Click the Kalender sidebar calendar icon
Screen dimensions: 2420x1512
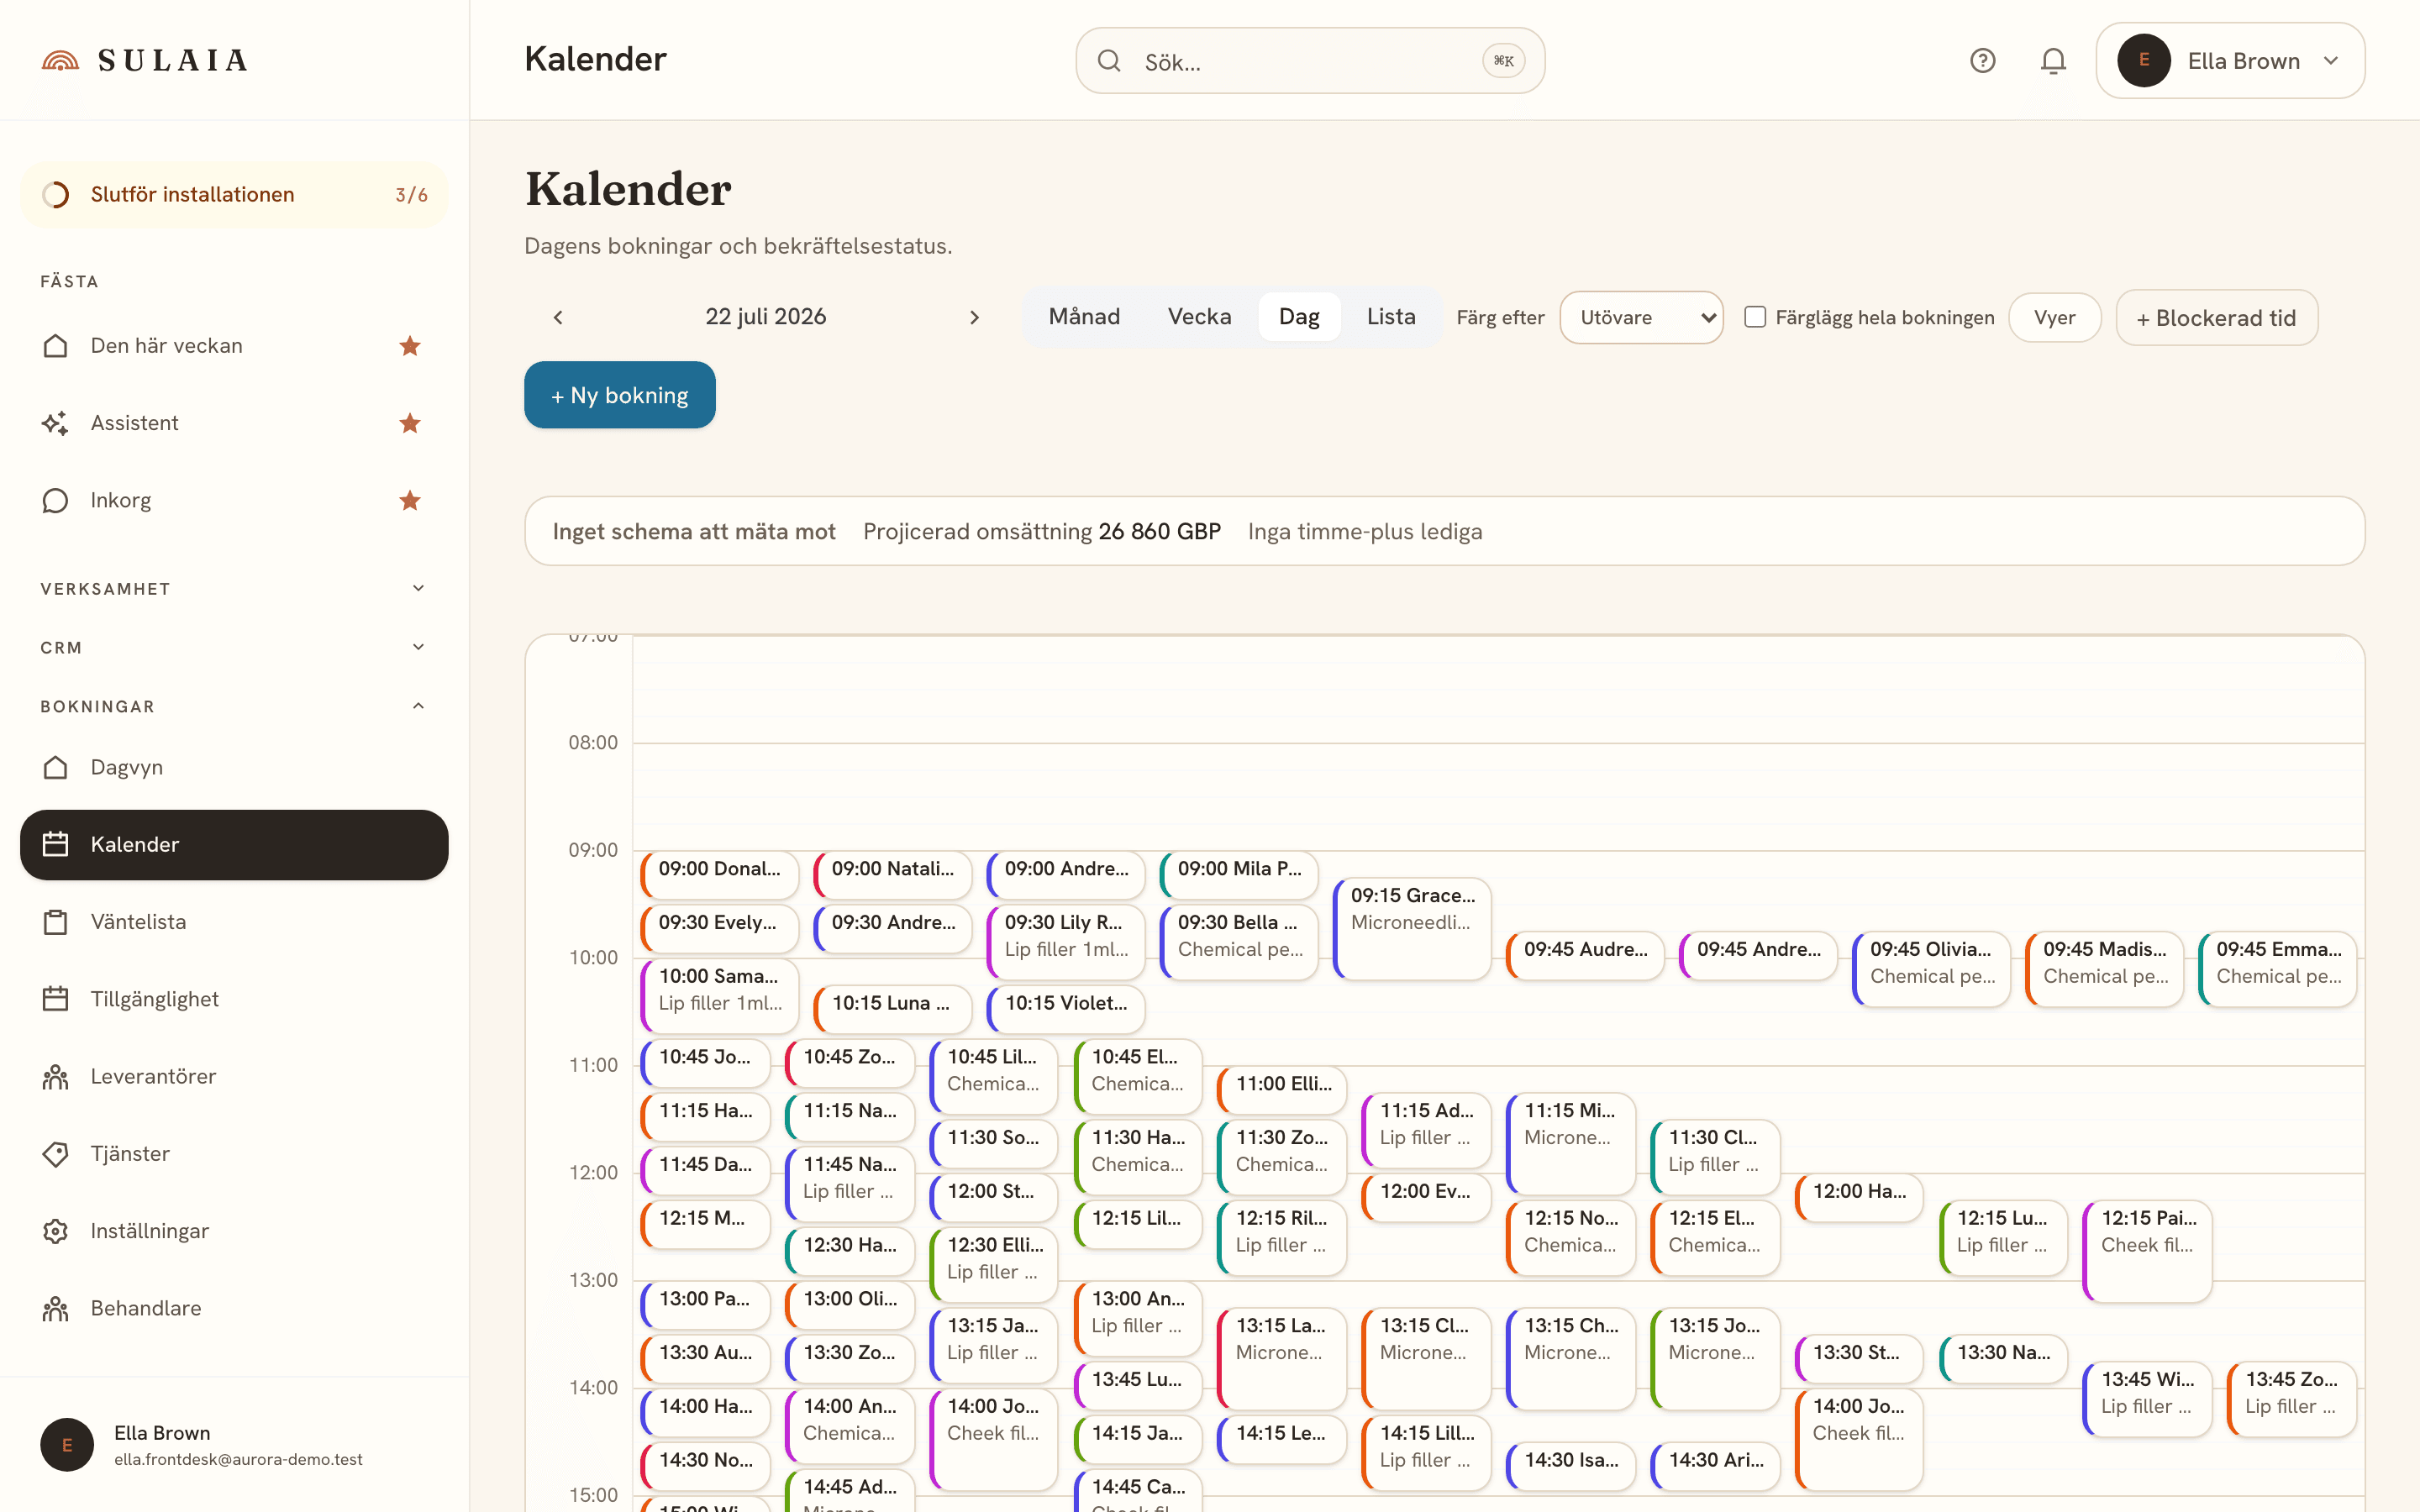tap(55, 845)
